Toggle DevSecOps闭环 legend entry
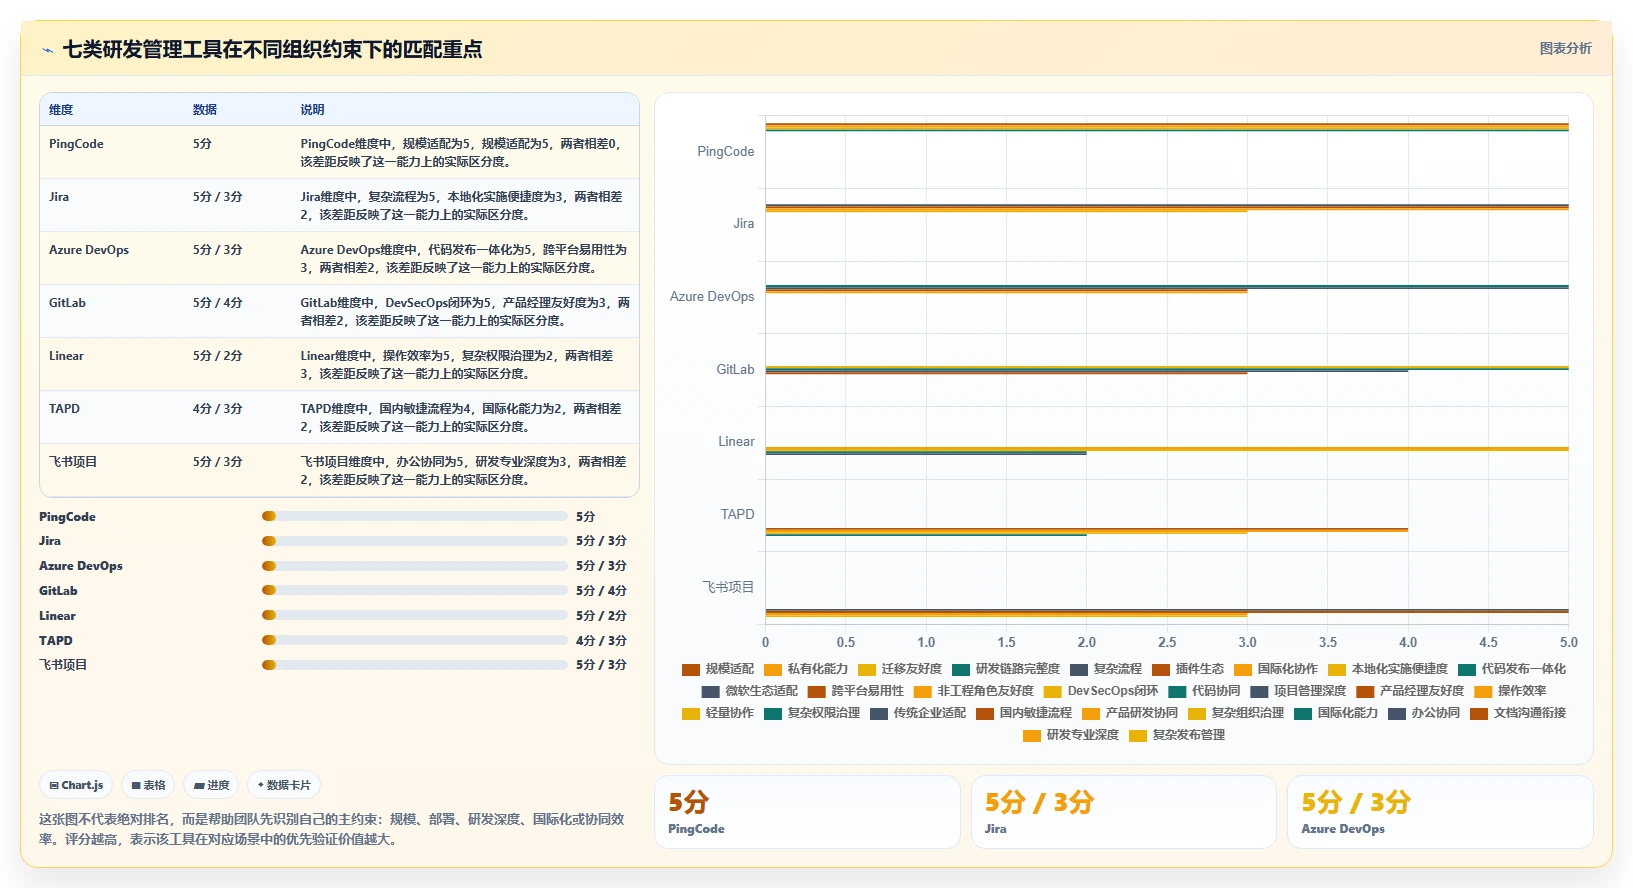The image size is (1633, 888). coord(1101,691)
